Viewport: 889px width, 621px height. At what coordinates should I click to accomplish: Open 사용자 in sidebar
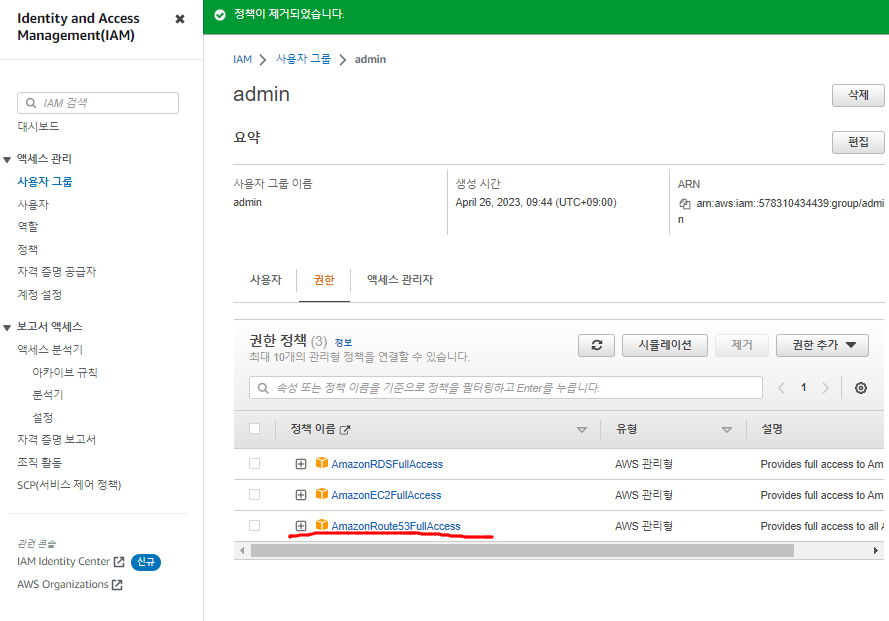[x=33, y=204]
